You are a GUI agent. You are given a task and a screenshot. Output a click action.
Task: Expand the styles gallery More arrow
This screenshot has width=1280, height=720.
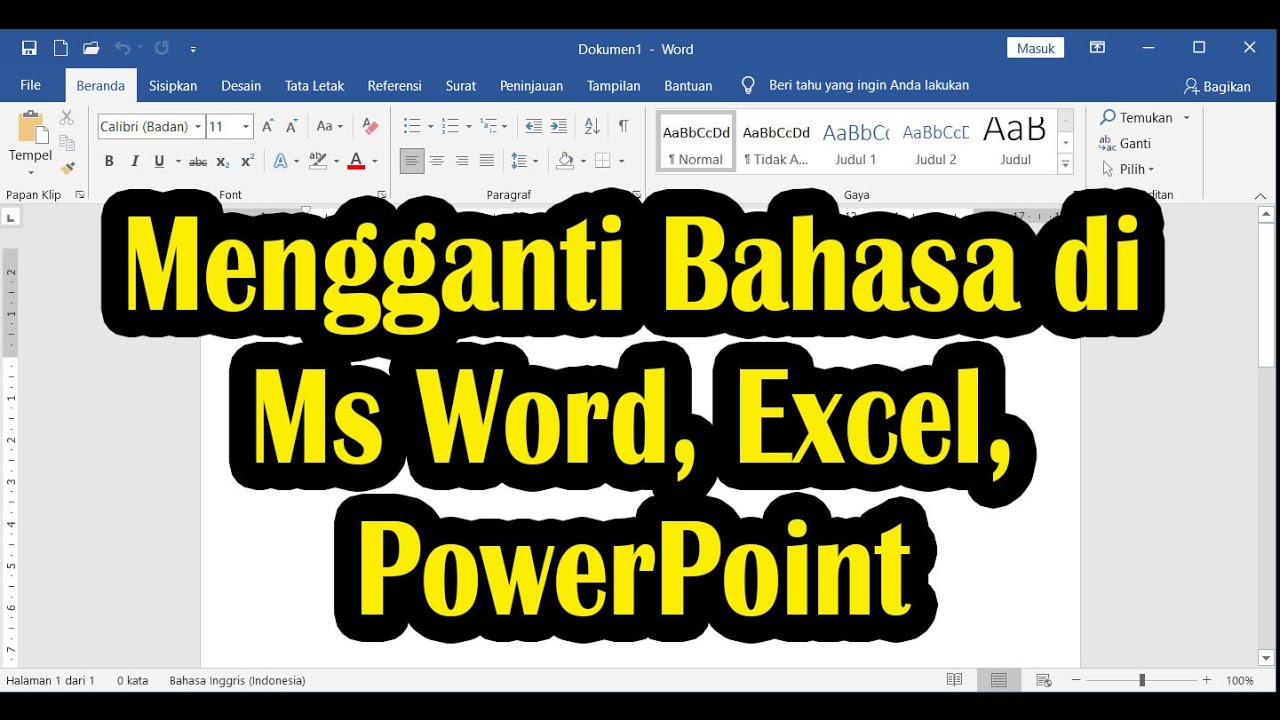(1065, 164)
